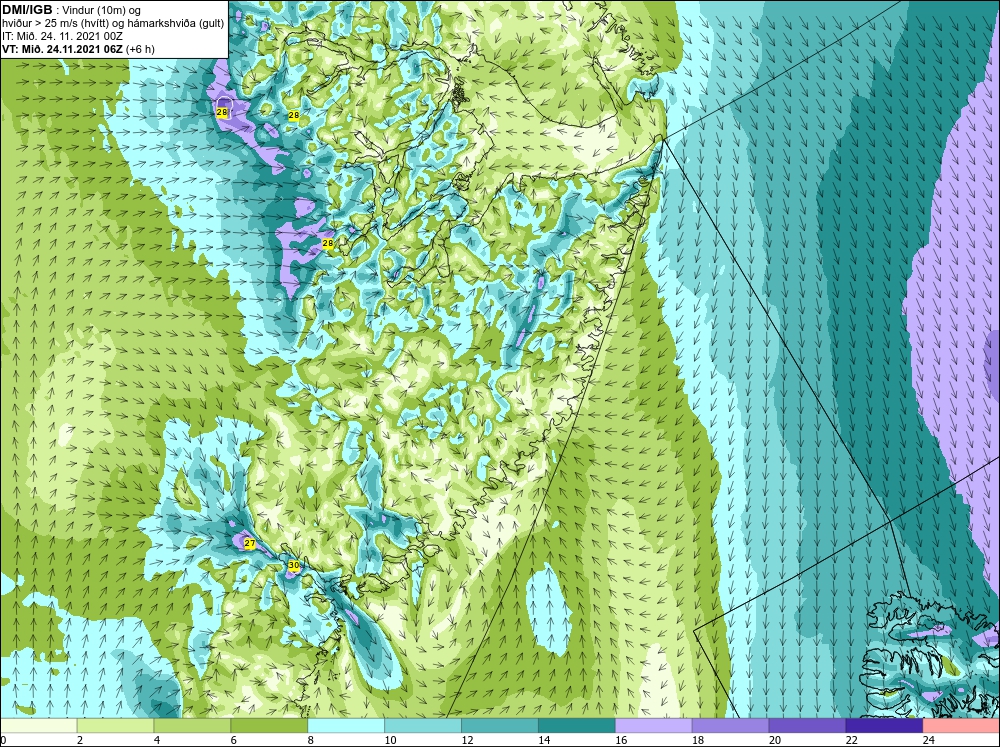Click the scale label '6'

coord(233,740)
